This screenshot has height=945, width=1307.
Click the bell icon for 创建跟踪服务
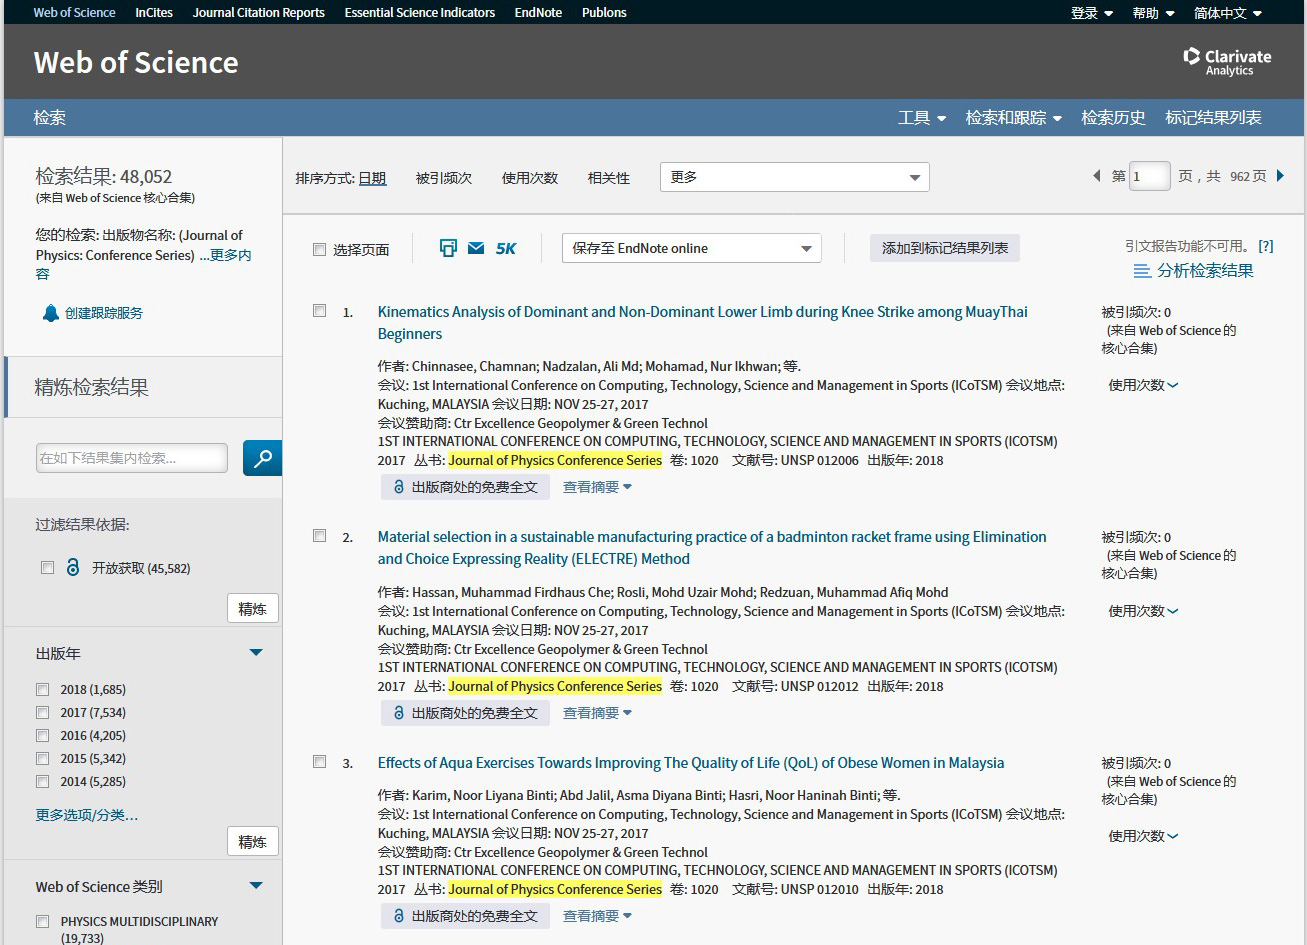tap(50, 313)
